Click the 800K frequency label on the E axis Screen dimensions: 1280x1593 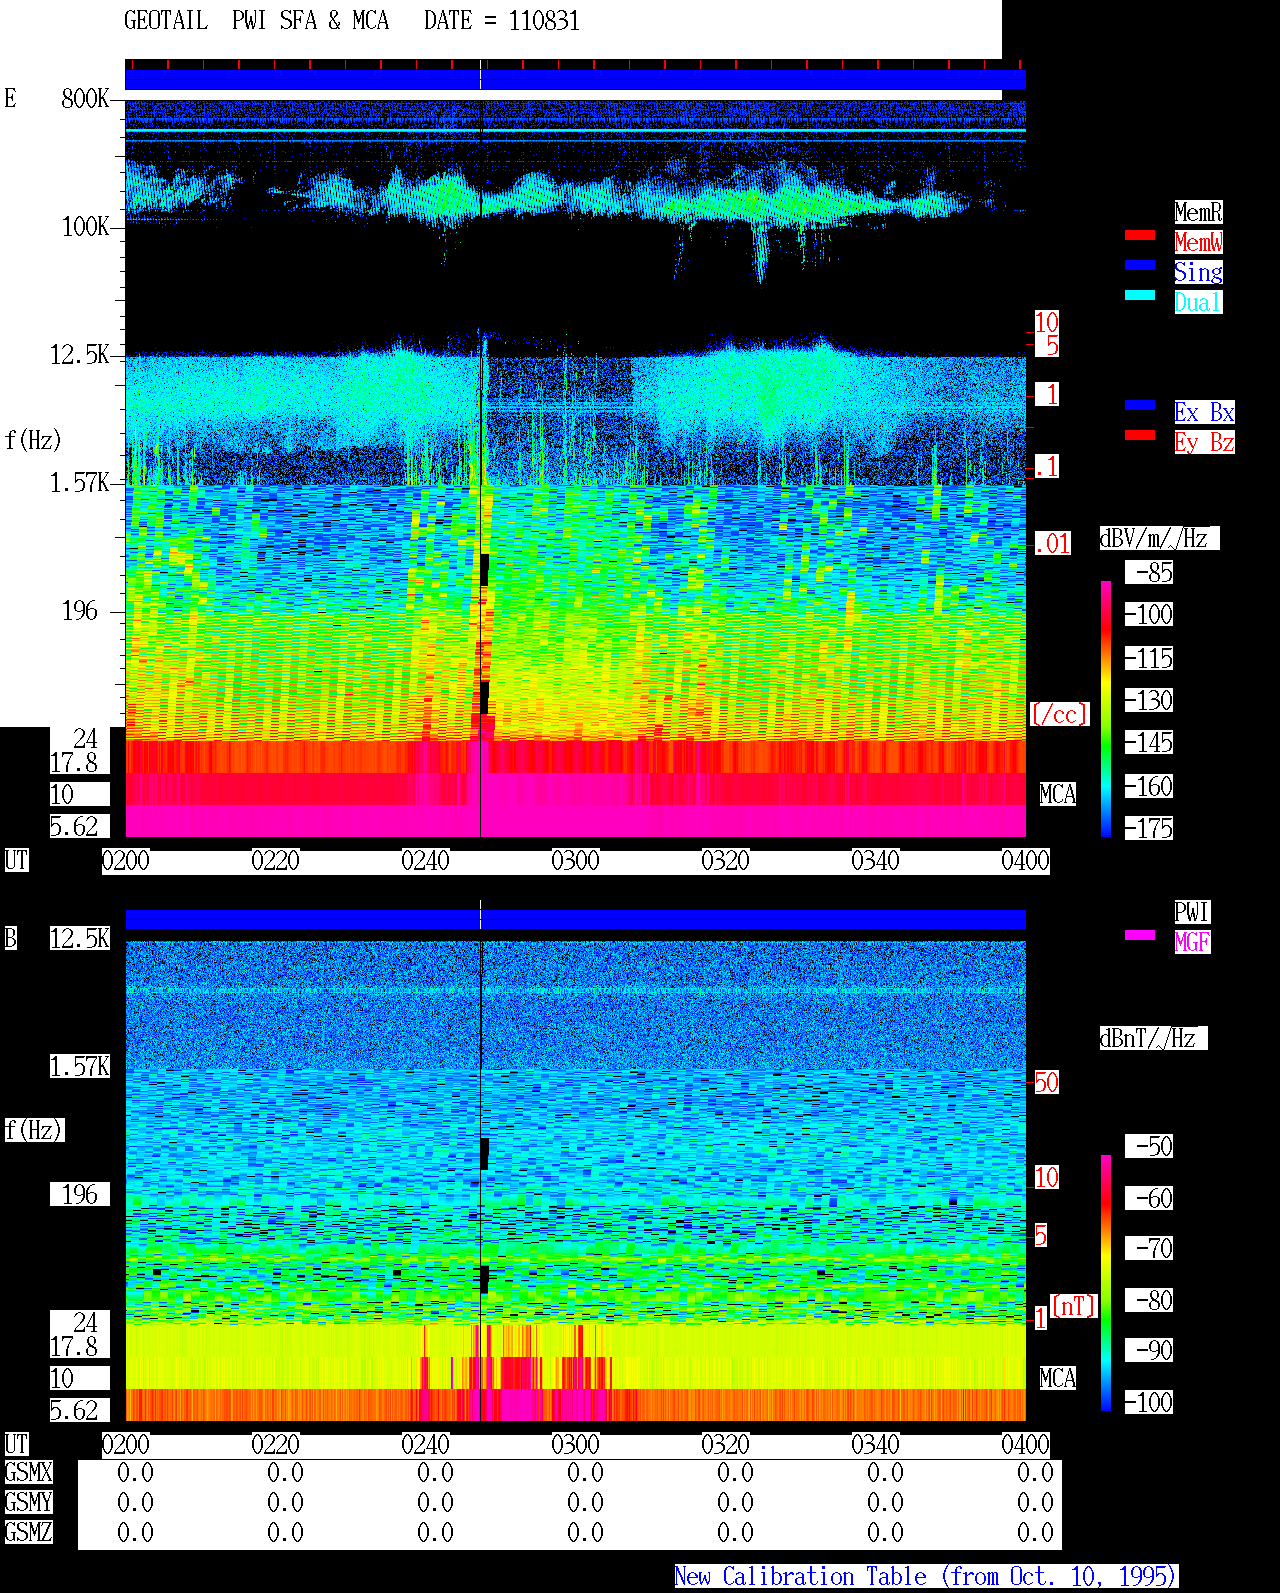tap(85, 98)
